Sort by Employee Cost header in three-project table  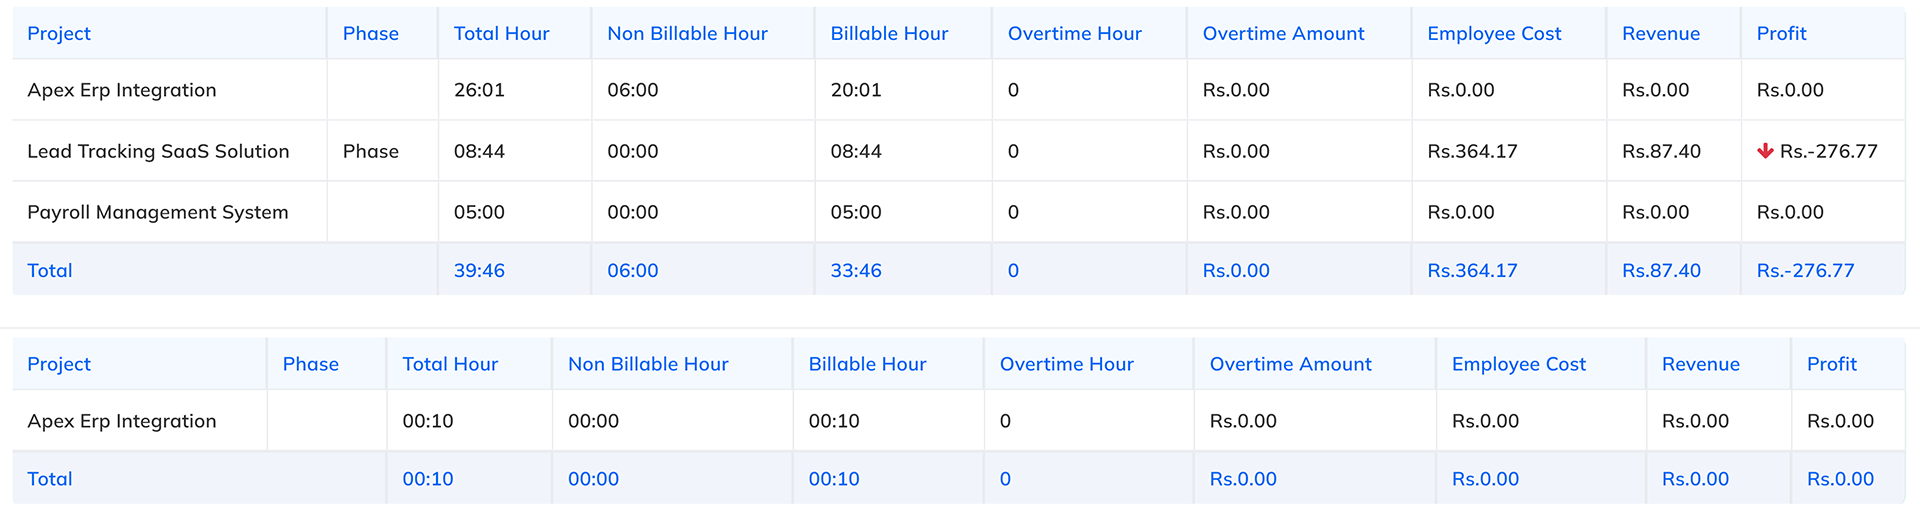click(1494, 33)
